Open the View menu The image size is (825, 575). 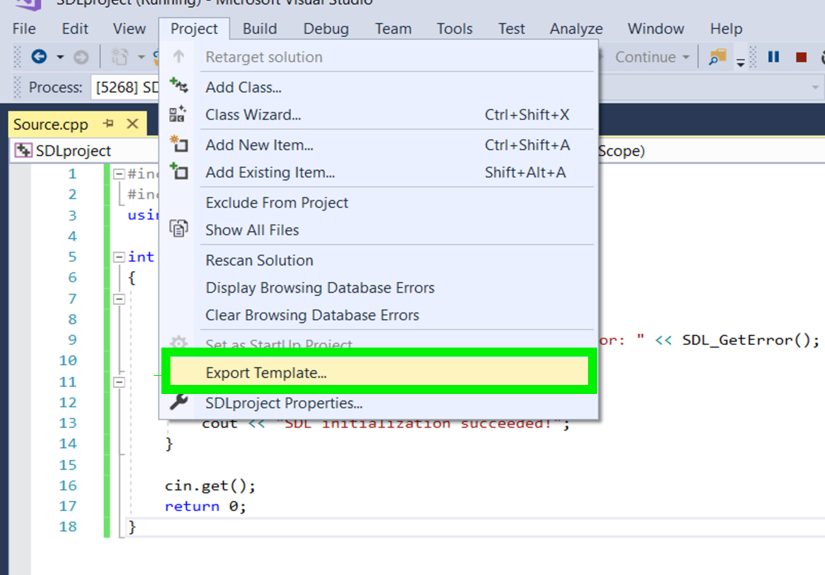129,28
